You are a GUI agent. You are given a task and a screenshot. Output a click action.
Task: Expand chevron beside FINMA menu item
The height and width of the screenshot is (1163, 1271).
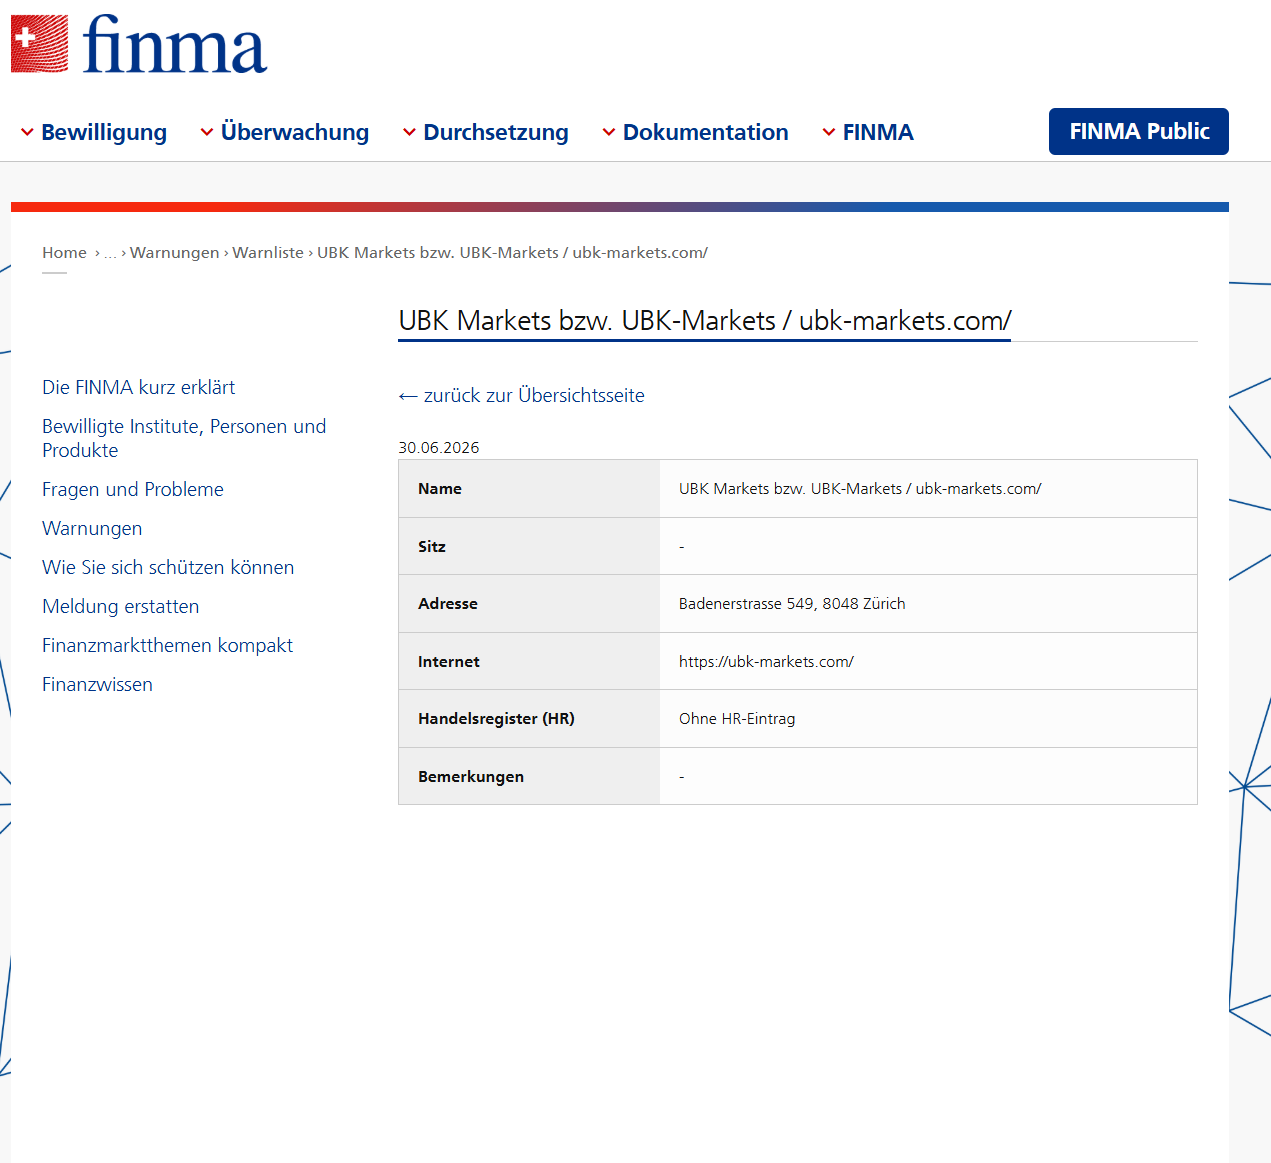(828, 132)
